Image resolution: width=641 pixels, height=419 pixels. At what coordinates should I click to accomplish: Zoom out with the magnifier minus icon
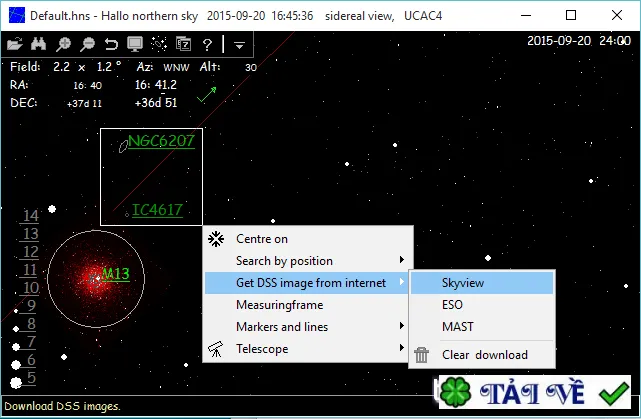[87, 44]
